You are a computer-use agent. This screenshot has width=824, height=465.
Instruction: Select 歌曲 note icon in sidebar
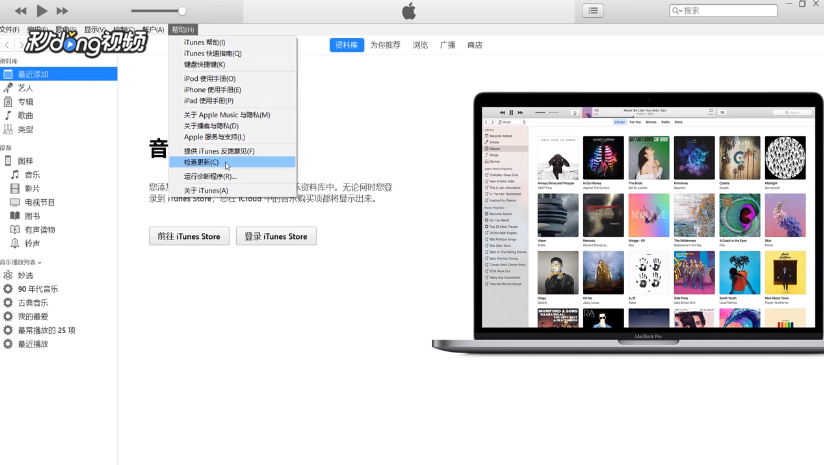8,115
